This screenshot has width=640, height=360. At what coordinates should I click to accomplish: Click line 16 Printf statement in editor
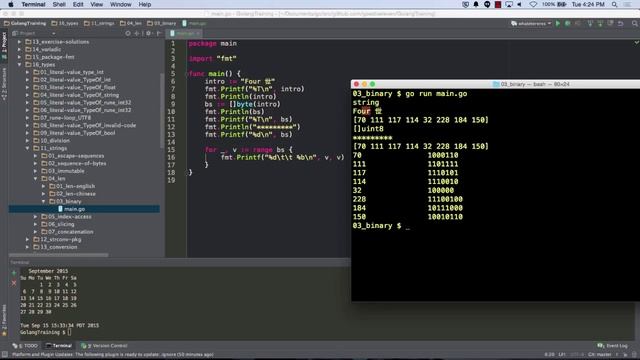[282, 158]
